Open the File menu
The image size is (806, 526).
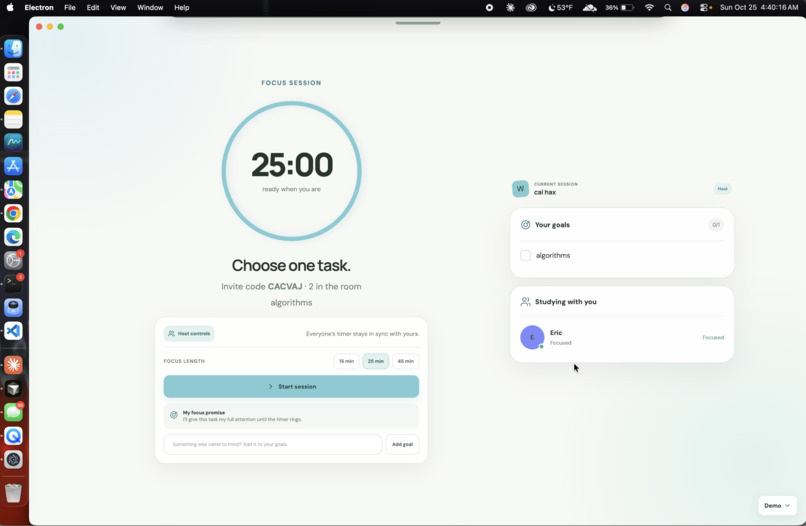[x=70, y=8]
